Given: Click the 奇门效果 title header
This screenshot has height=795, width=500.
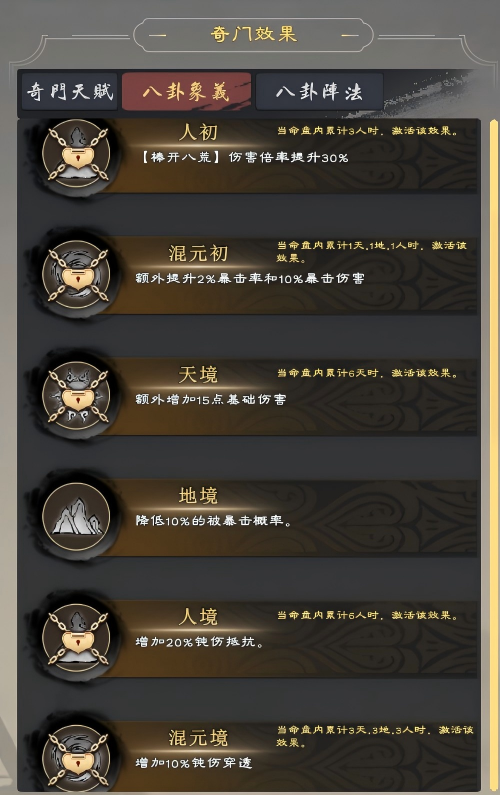Looking at the screenshot, I should coord(254,34).
